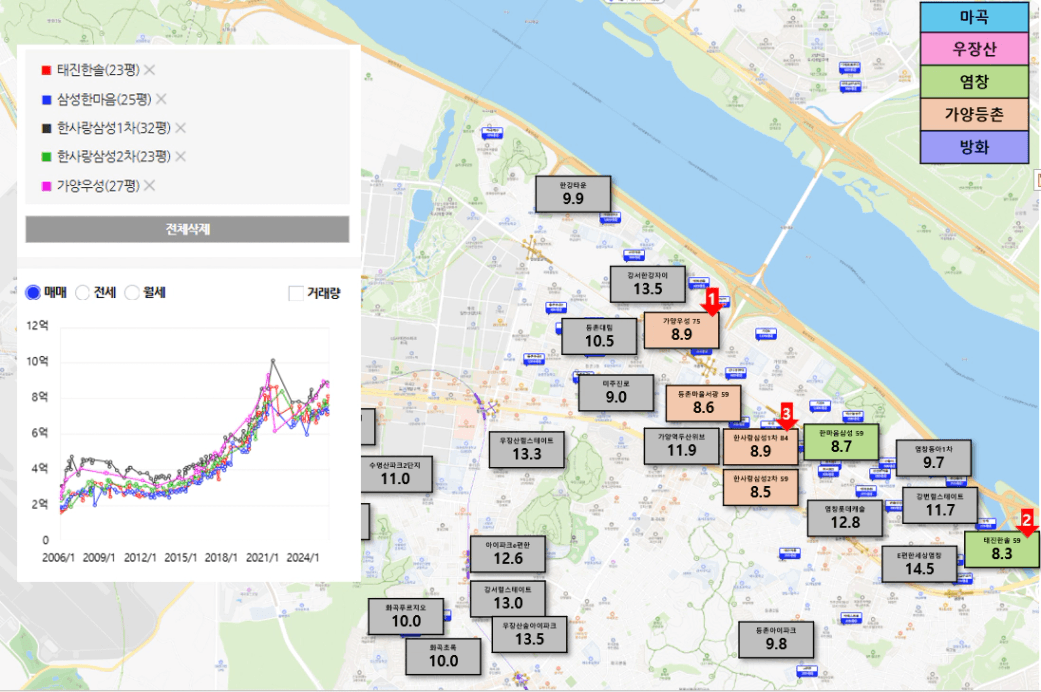Viewport: 1041px width, 692px height.
Task: Select the 마곡 region in the legend
Action: coord(973,18)
